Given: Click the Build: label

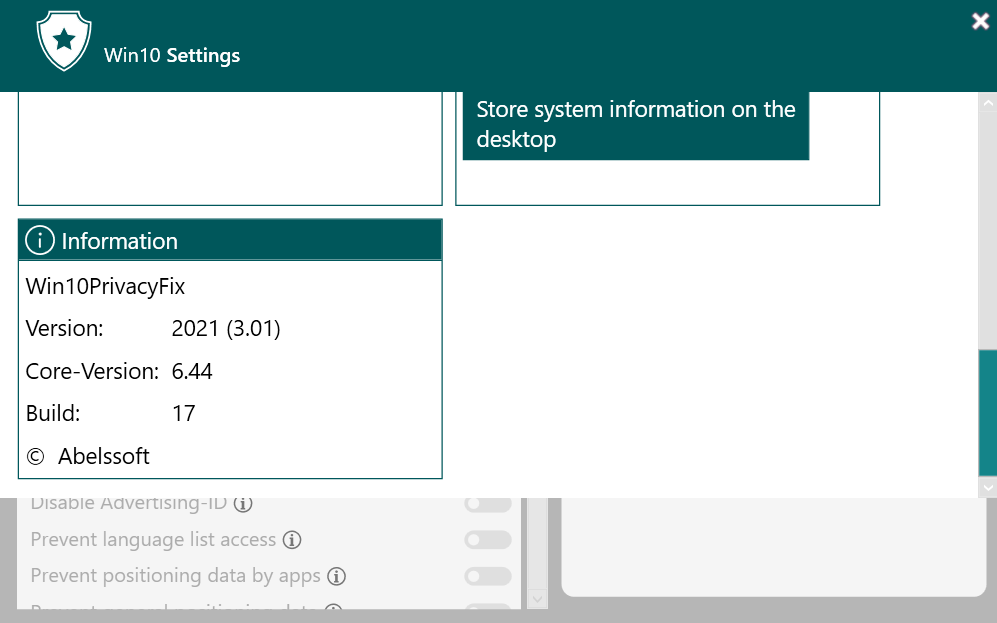Looking at the screenshot, I should [53, 414].
